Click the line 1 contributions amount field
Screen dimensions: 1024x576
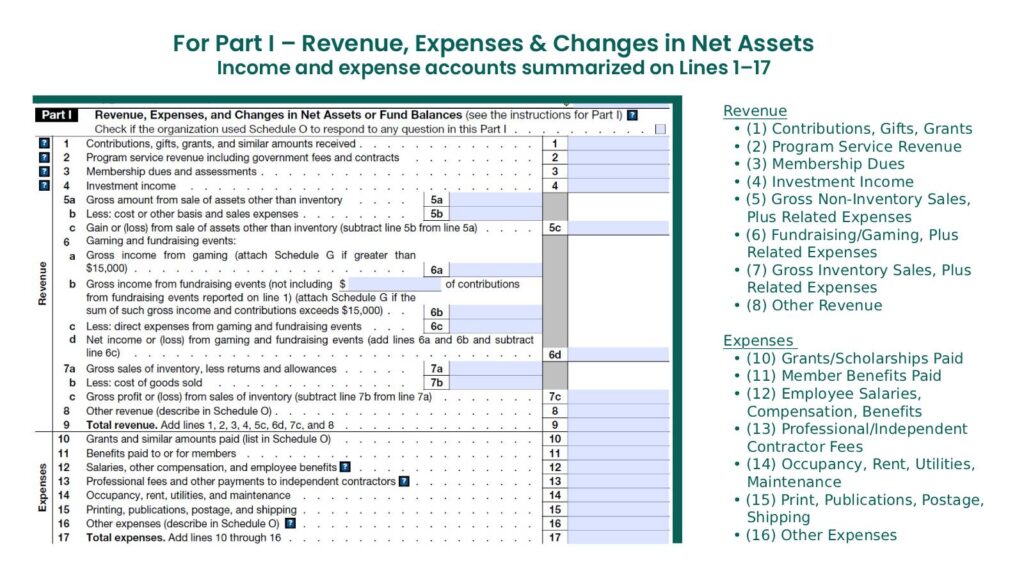pos(618,144)
